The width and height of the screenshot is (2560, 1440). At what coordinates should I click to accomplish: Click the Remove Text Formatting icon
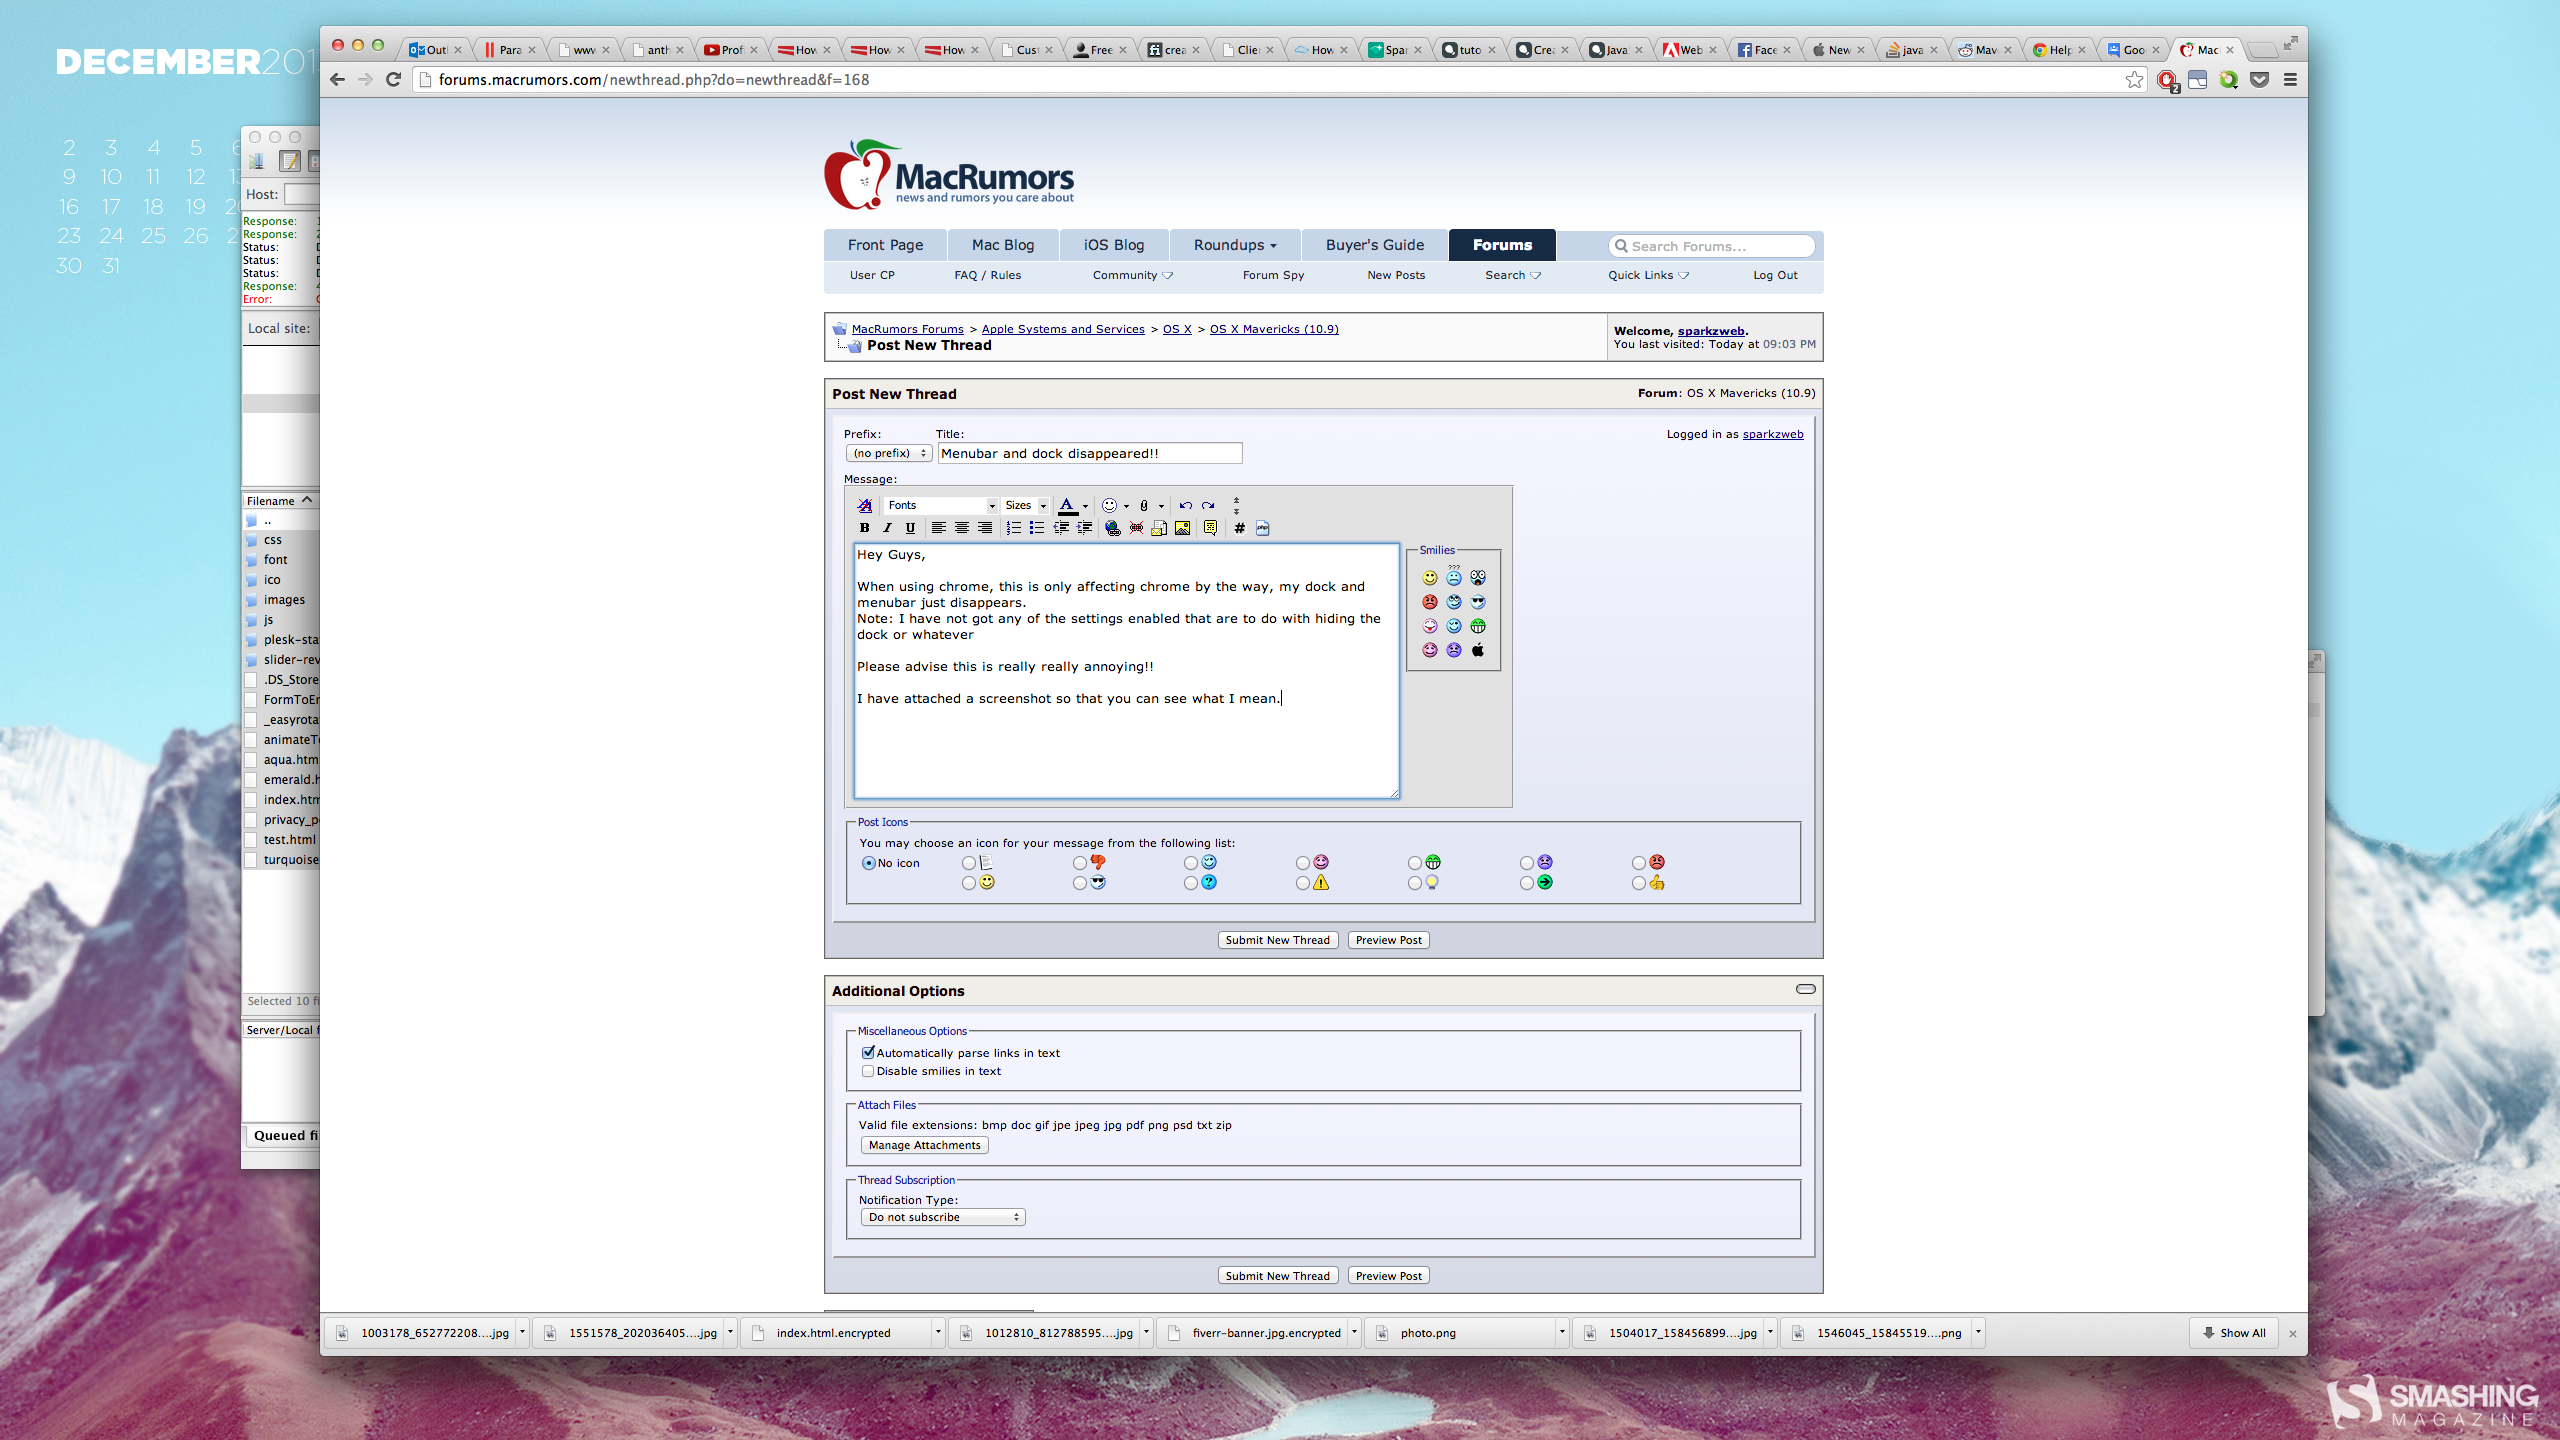865,506
